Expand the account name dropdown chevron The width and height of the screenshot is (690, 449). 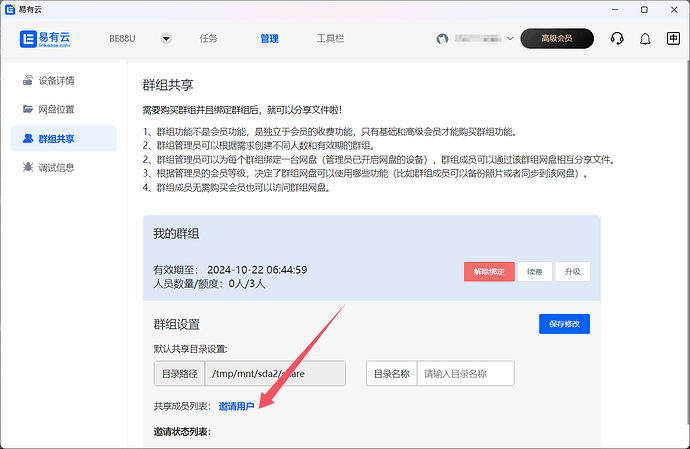[511, 39]
